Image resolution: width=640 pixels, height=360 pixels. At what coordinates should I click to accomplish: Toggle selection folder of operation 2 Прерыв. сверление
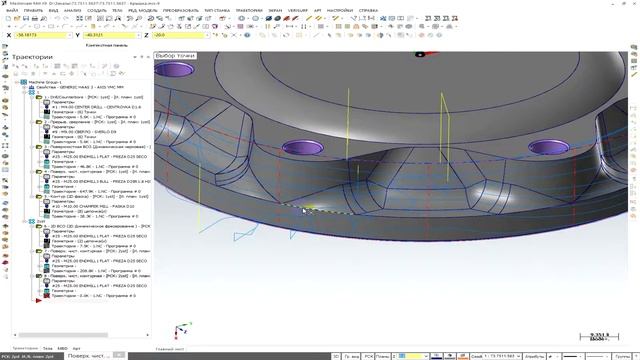tap(39, 122)
